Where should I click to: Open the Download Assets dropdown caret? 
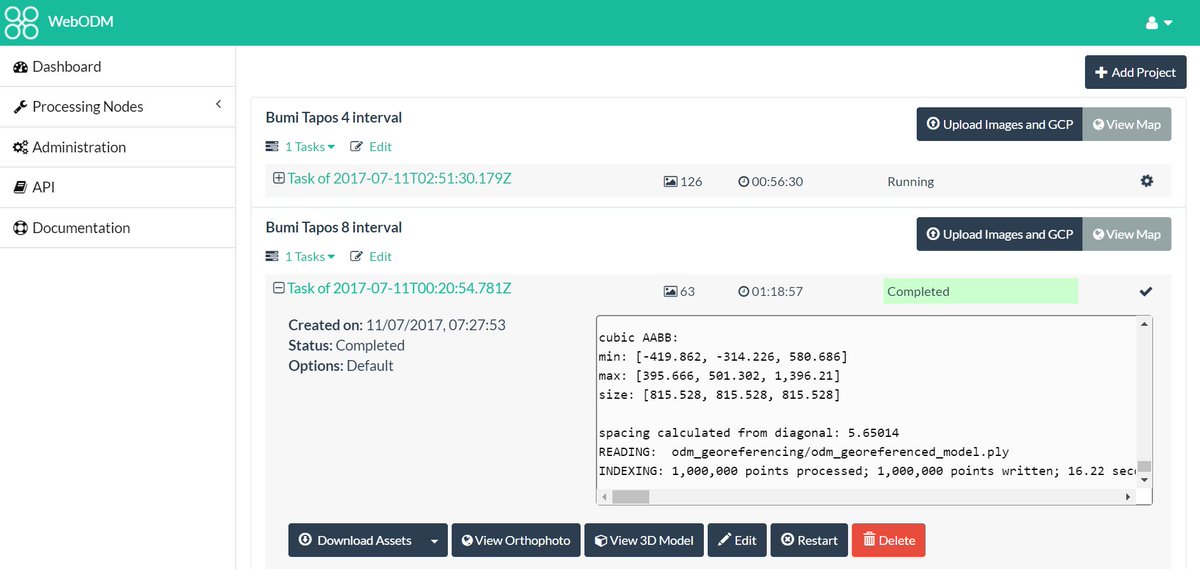point(434,540)
